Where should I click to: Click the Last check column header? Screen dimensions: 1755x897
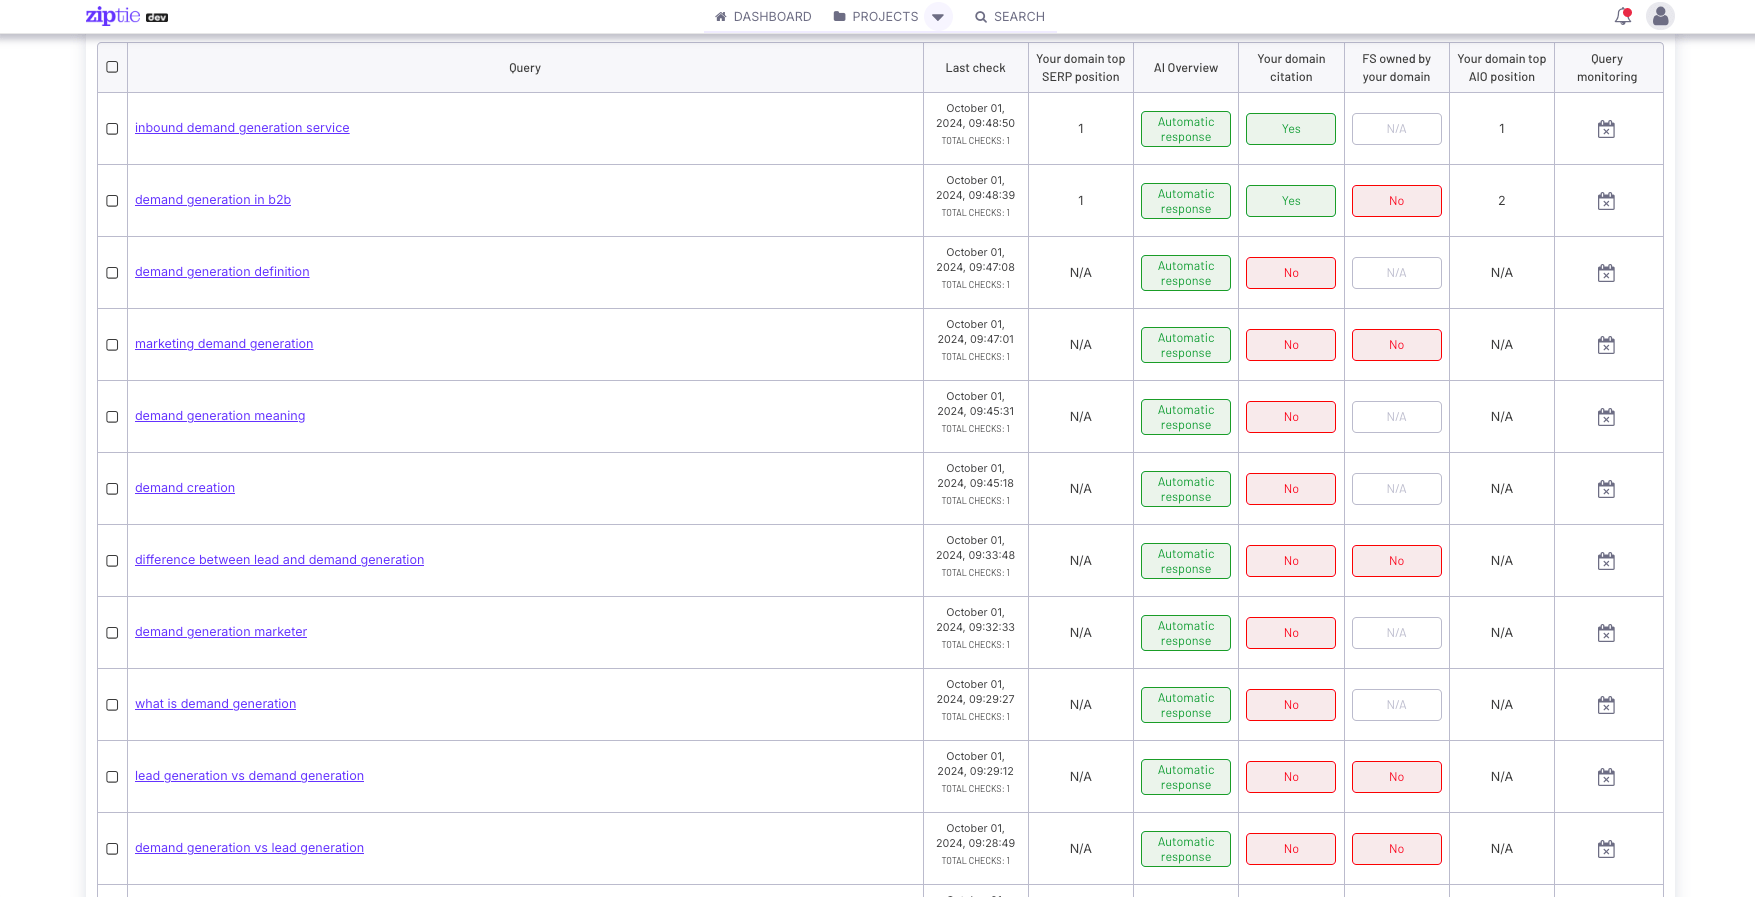click(975, 68)
